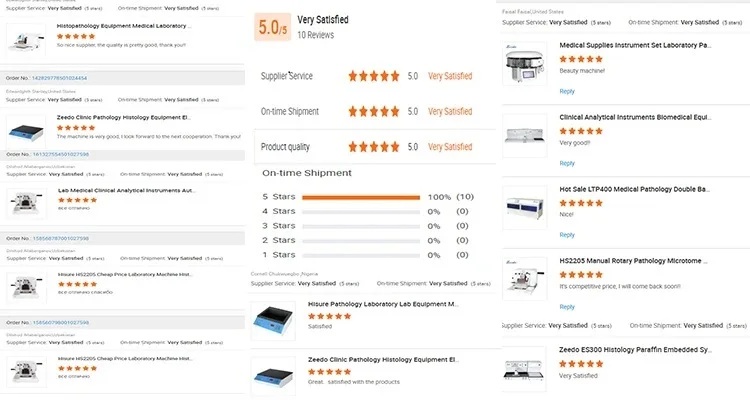Open the Hot Sale LTP400 product image
The height and width of the screenshot is (400, 750).
point(527,208)
